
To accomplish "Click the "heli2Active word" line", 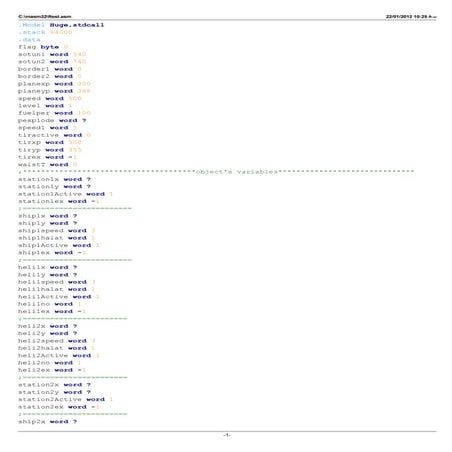I will coord(59,355).
